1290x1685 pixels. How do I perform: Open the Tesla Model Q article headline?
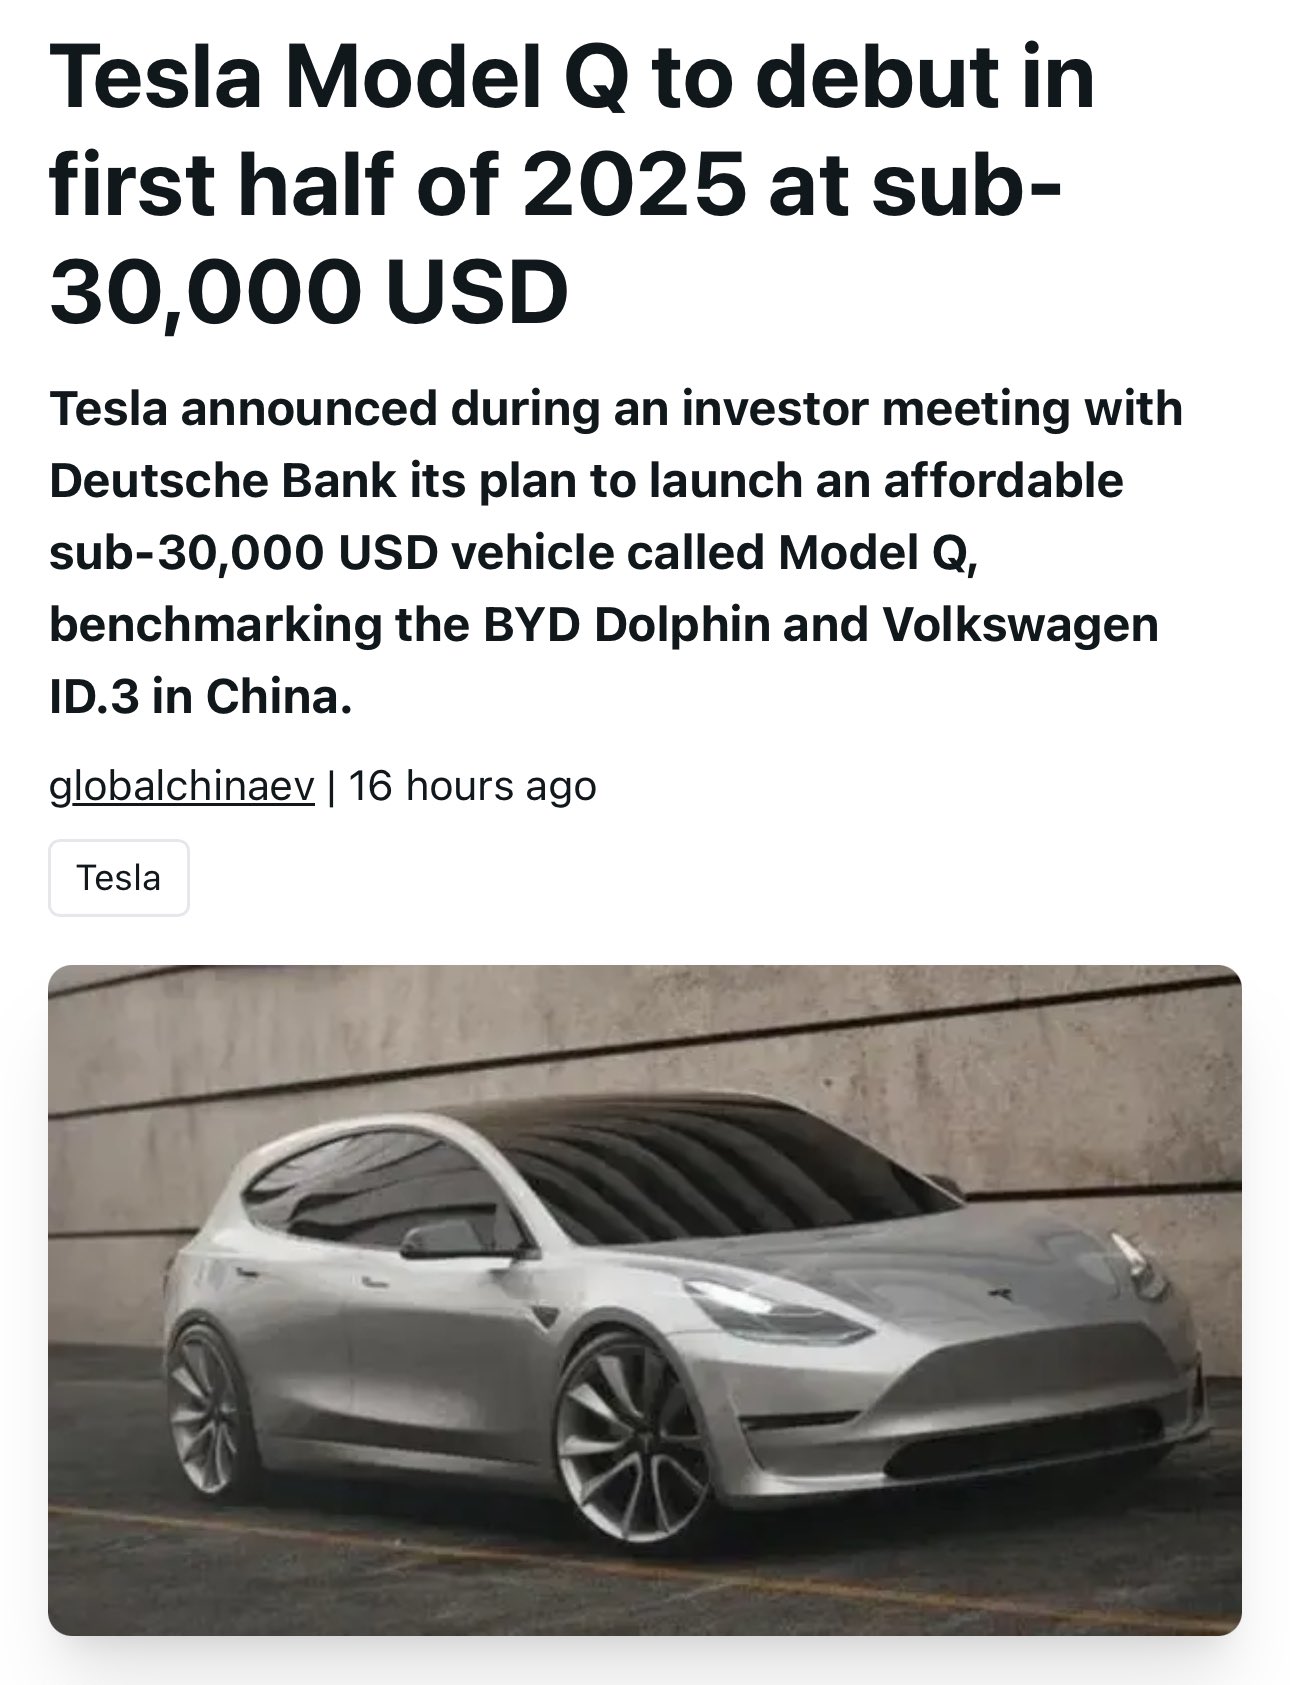pyautogui.click(x=572, y=183)
